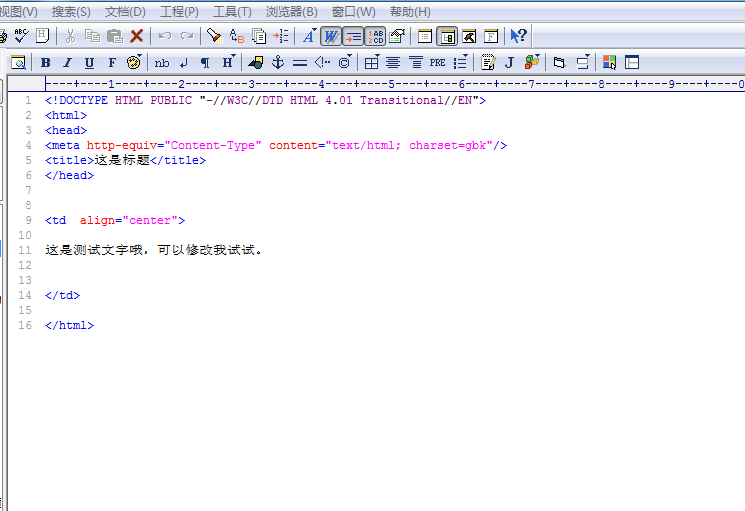
Task: Toggle line numbers display button
Action: 376,36
